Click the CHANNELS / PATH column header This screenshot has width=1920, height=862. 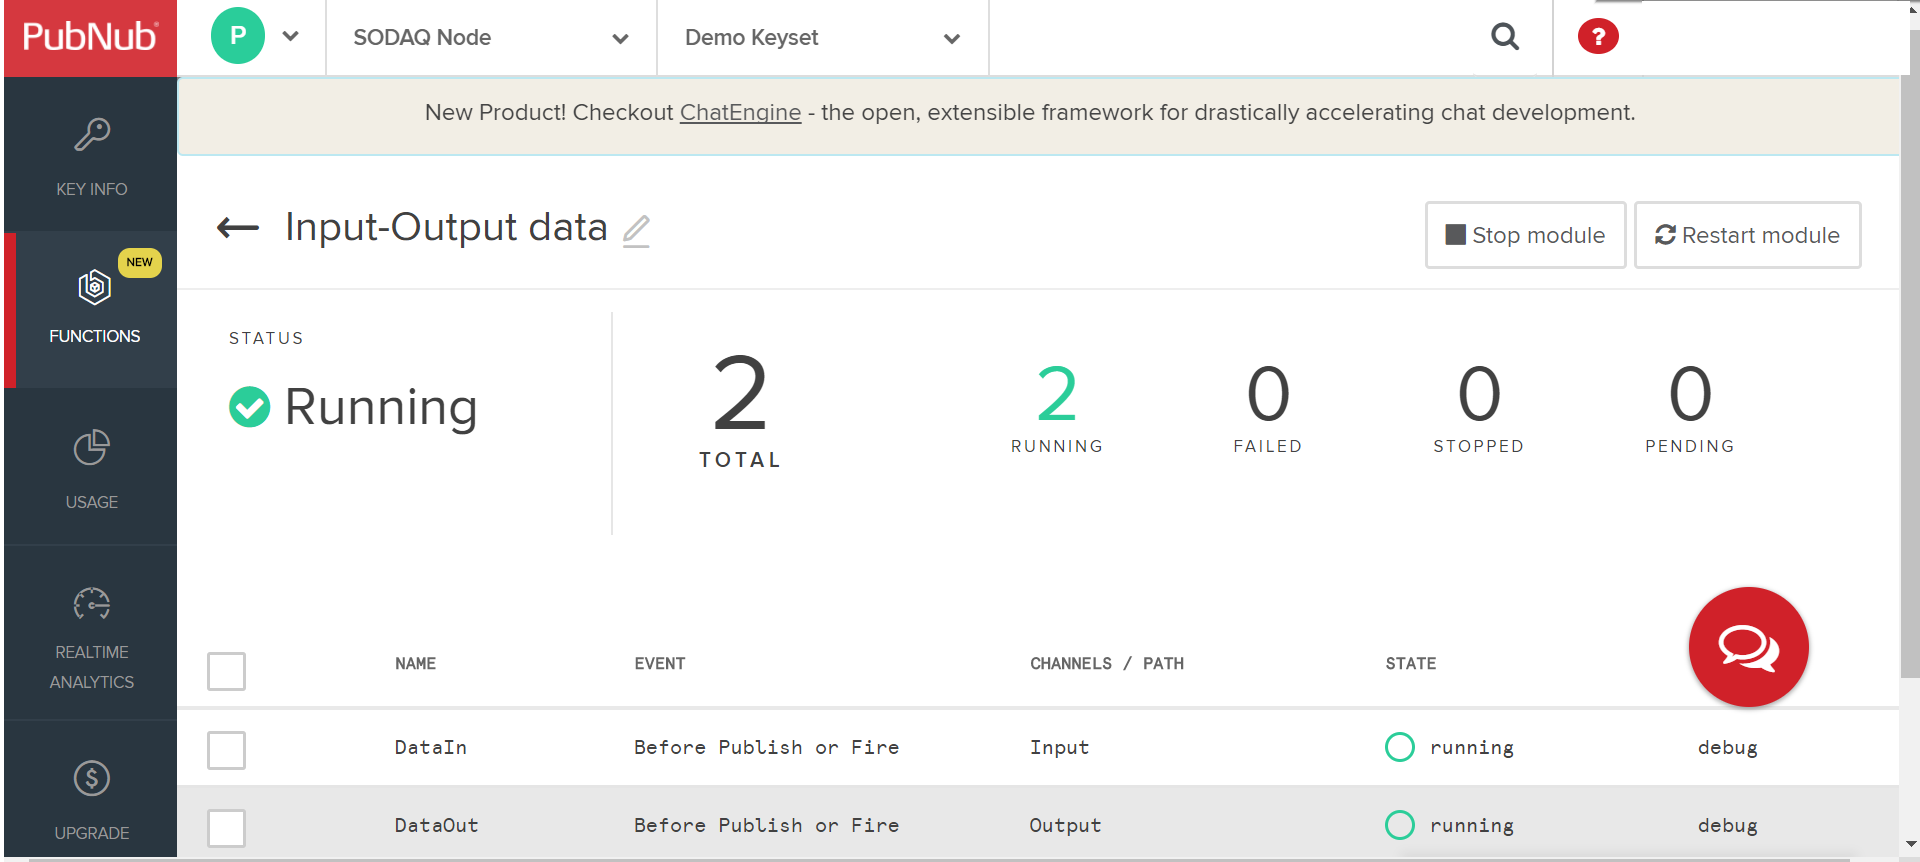tap(1107, 663)
